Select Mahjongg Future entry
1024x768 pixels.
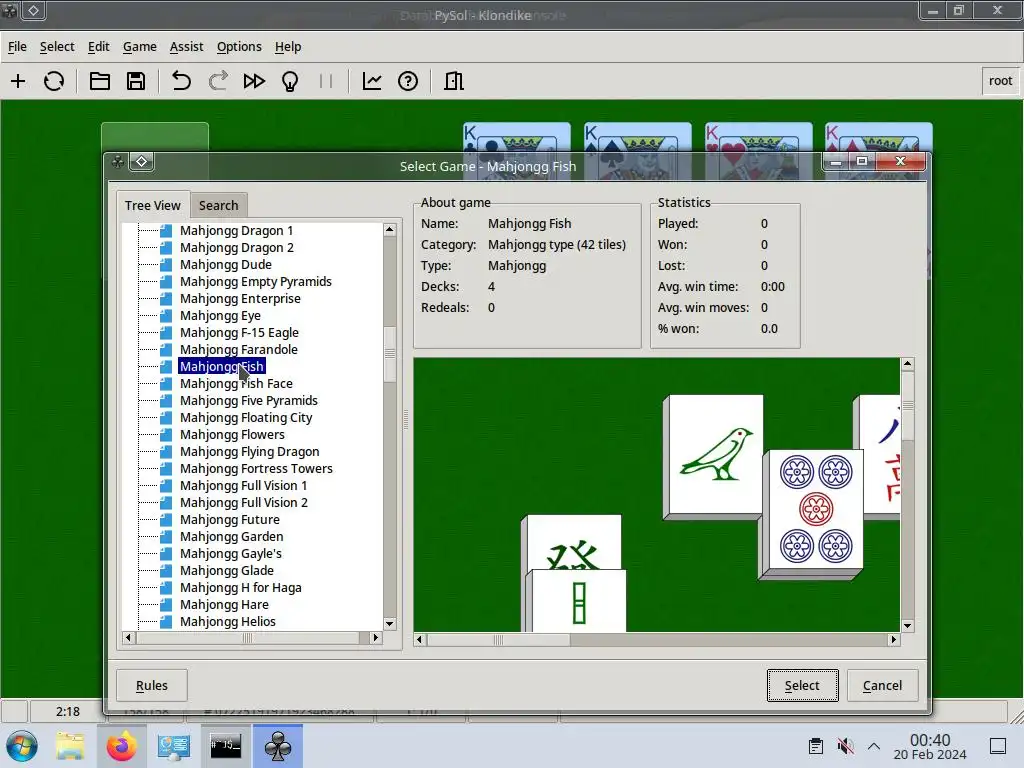(230, 519)
